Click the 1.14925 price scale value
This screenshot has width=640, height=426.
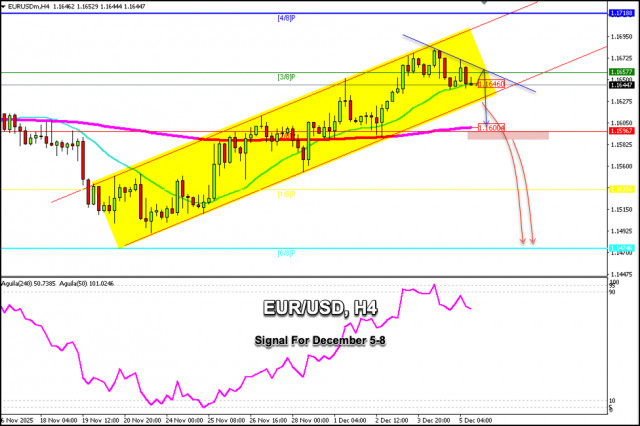[x=622, y=231]
